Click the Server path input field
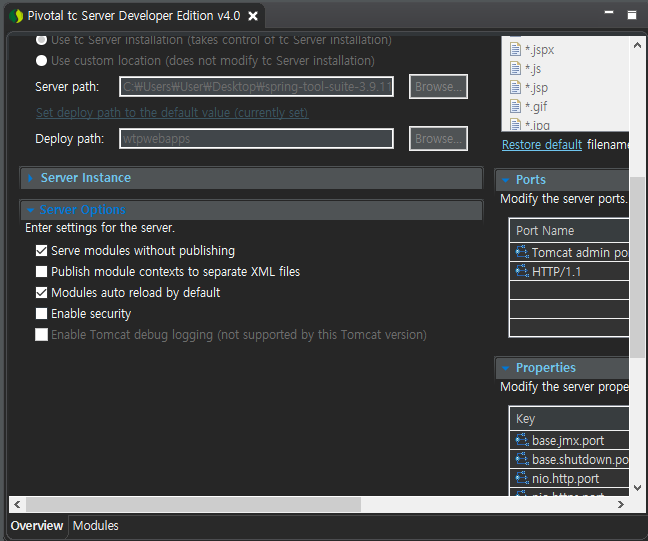The width and height of the screenshot is (648, 541). 256,87
